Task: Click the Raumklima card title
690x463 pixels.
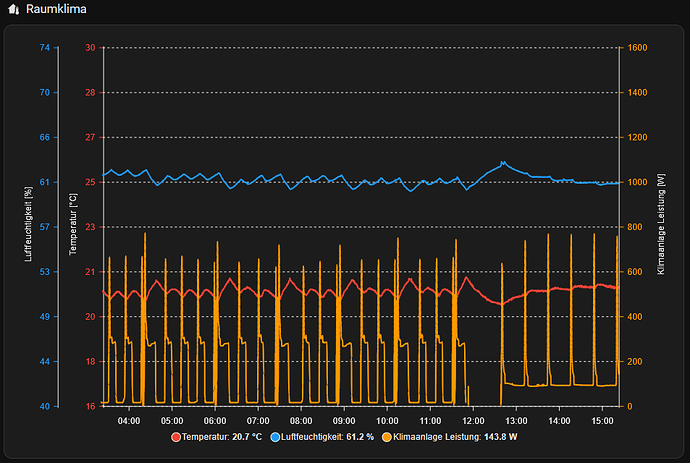Action: [x=56, y=9]
